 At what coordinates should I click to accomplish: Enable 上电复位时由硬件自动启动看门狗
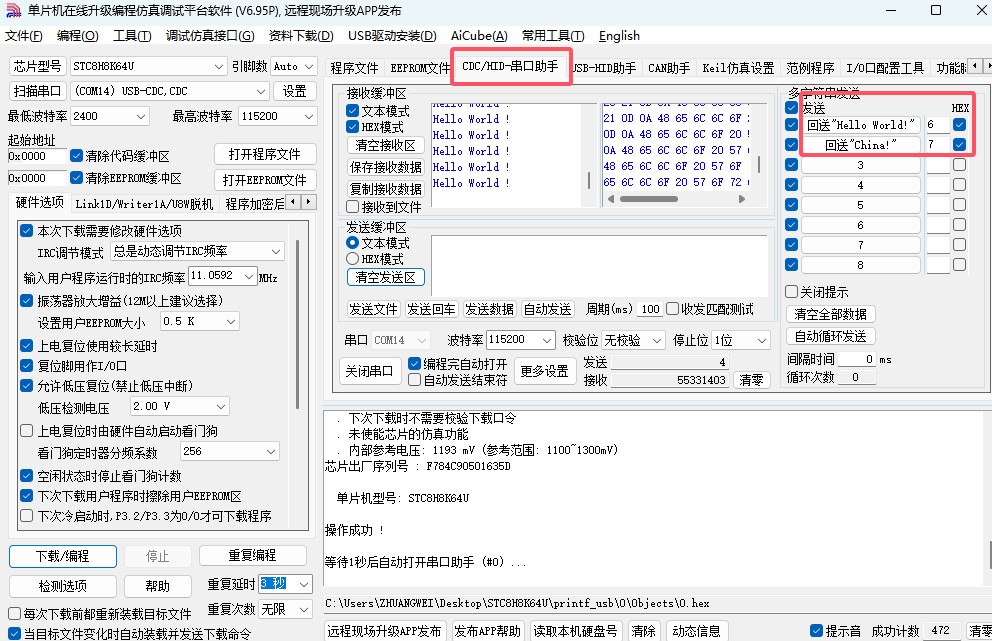click(x=27, y=431)
